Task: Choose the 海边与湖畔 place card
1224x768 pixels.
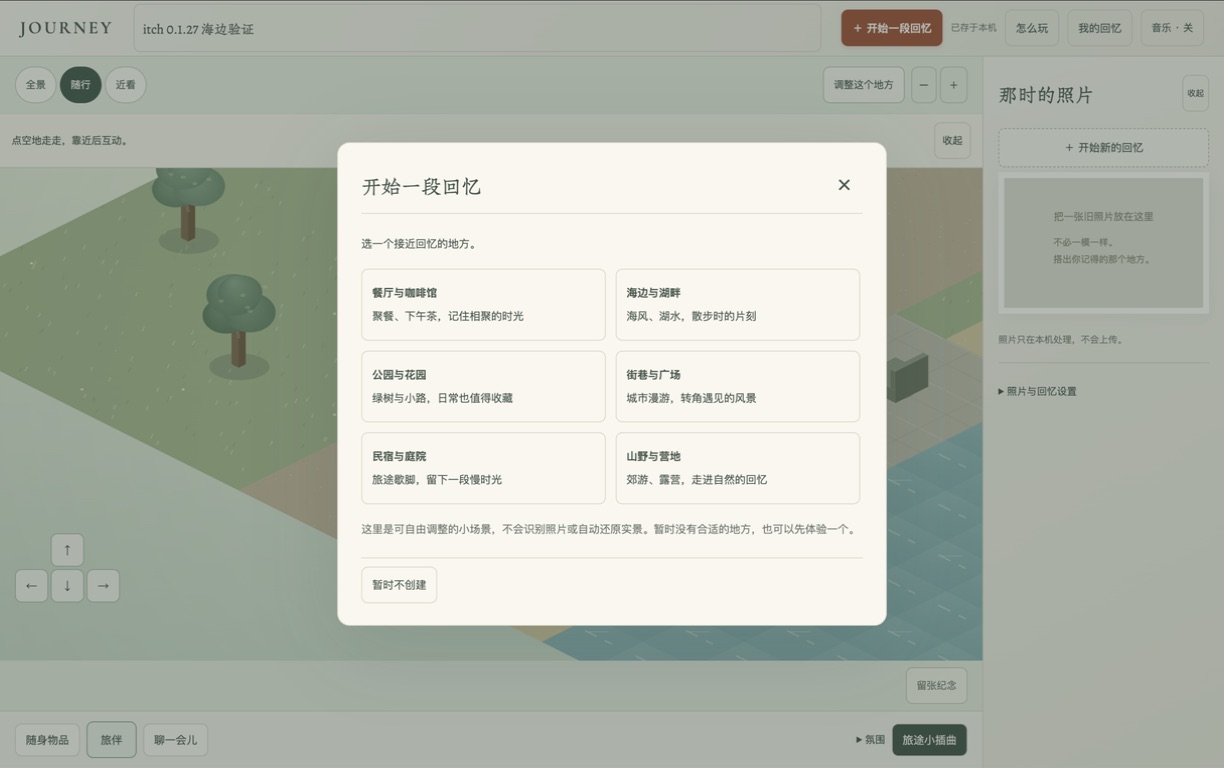Action: click(x=738, y=304)
